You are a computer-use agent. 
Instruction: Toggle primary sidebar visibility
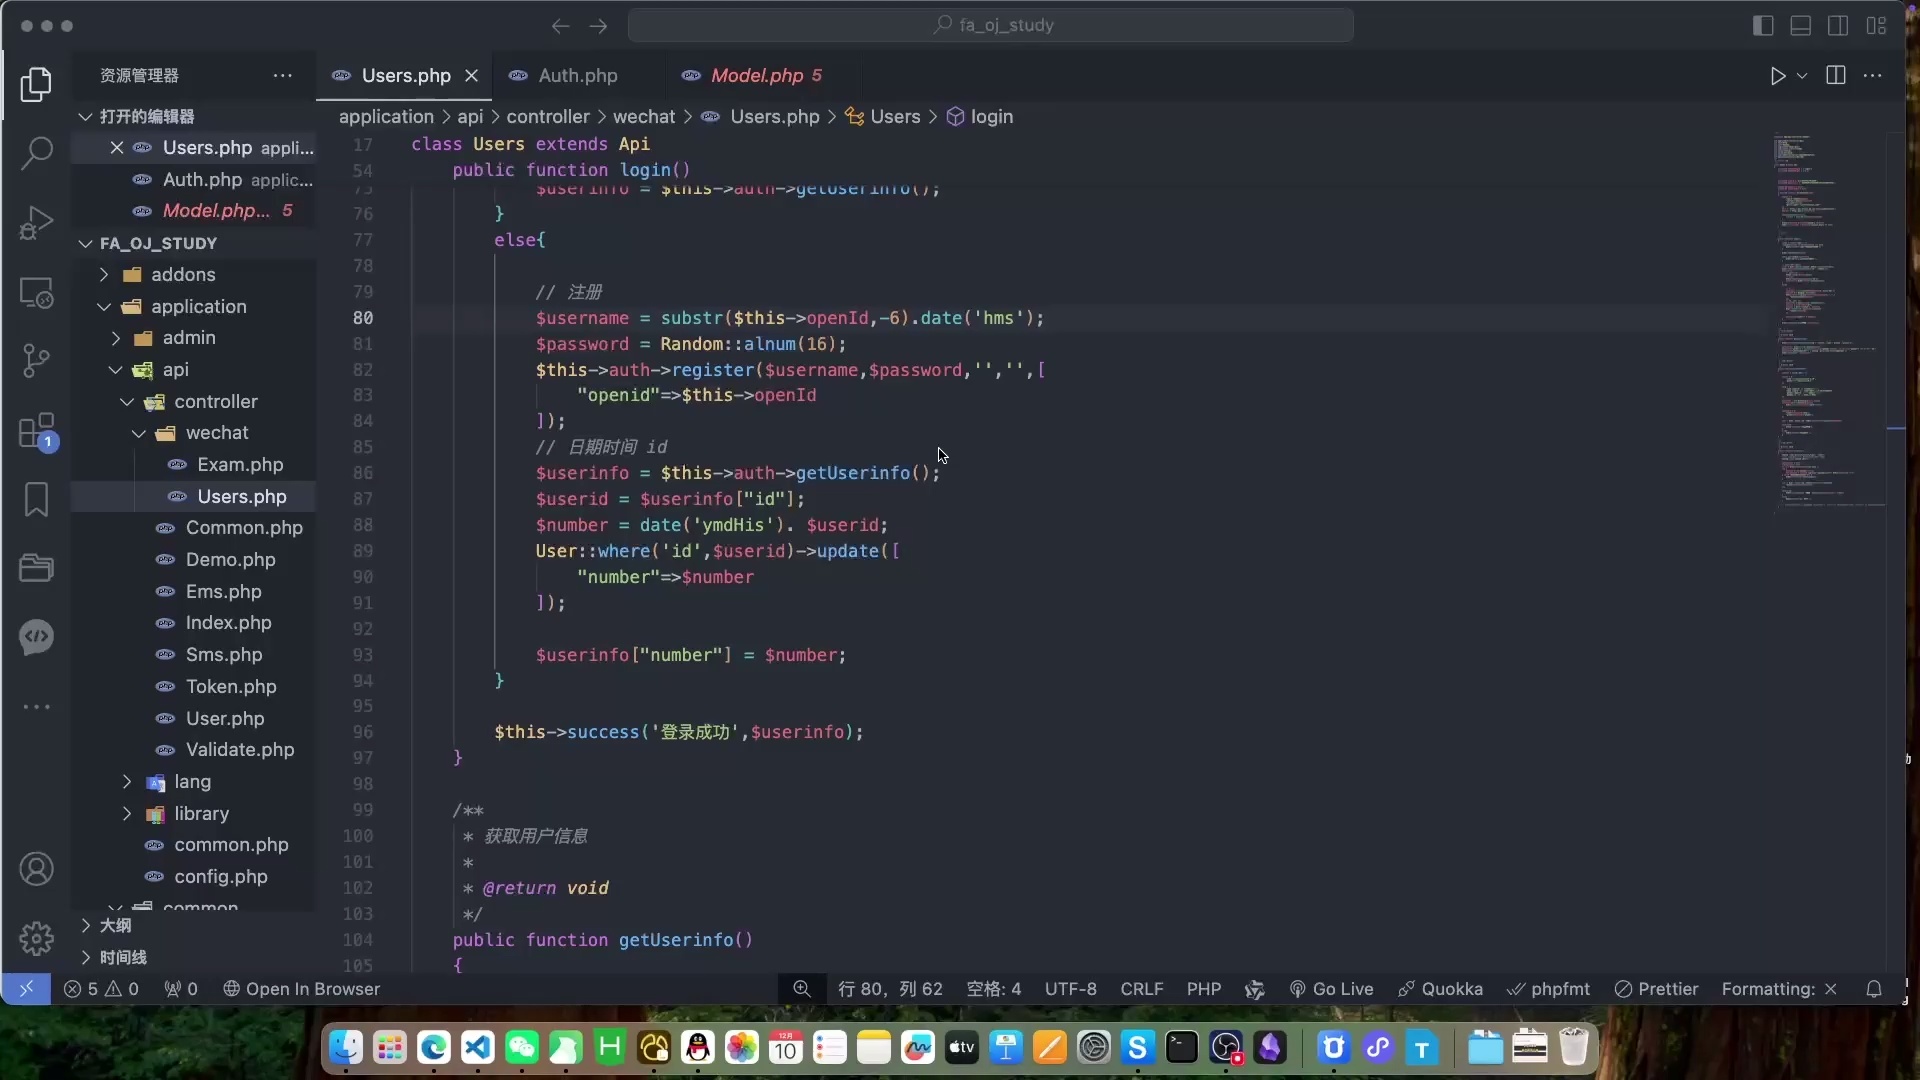pyautogui.click(x=1763, y=26)
